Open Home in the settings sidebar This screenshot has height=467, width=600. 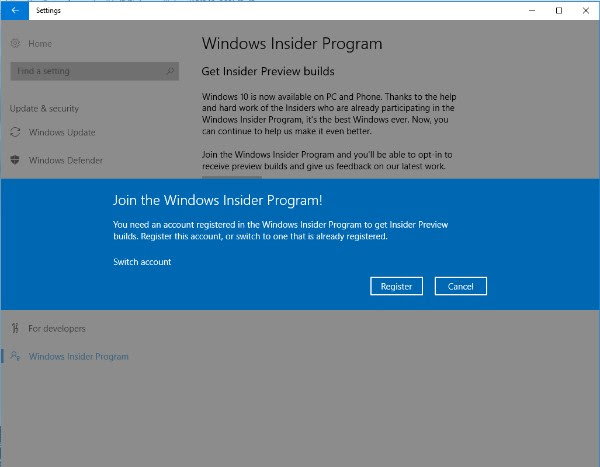click(40, 44)
